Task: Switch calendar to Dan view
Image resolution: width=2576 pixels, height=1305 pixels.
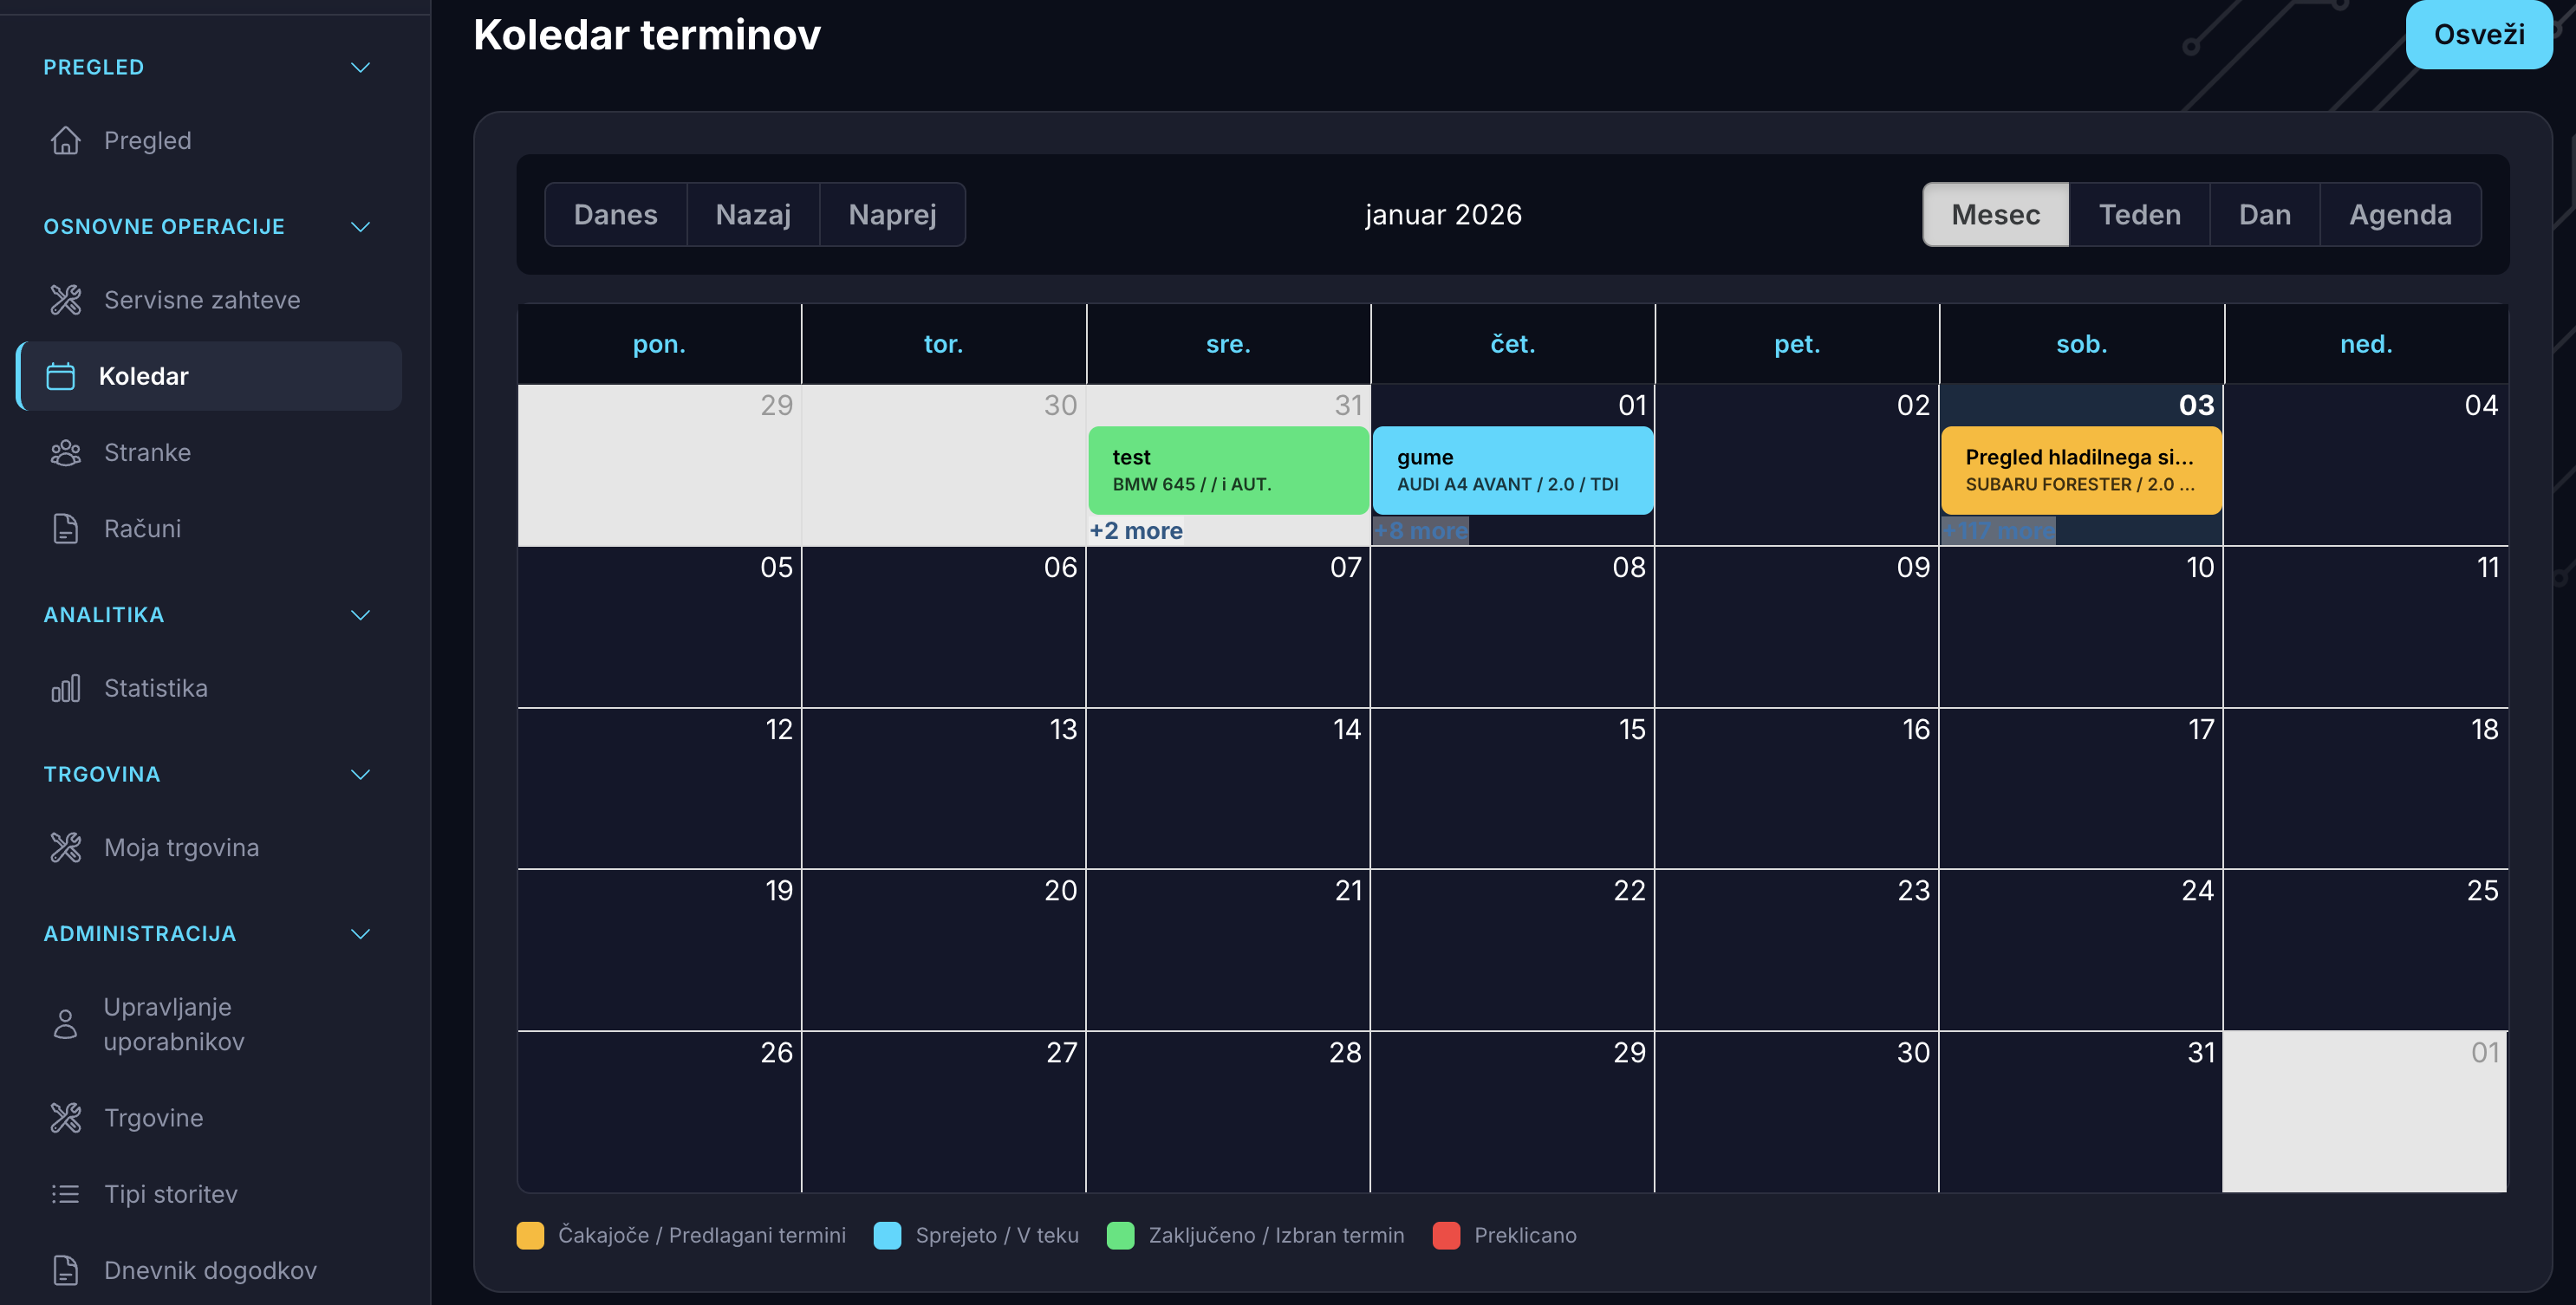Action: (x=2264, y=215)
